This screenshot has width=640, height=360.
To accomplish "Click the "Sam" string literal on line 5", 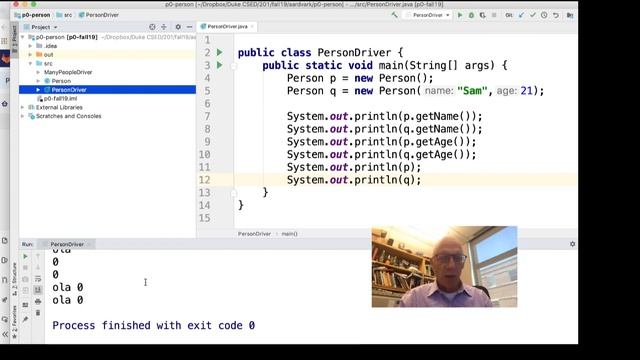I will point(472,91).
